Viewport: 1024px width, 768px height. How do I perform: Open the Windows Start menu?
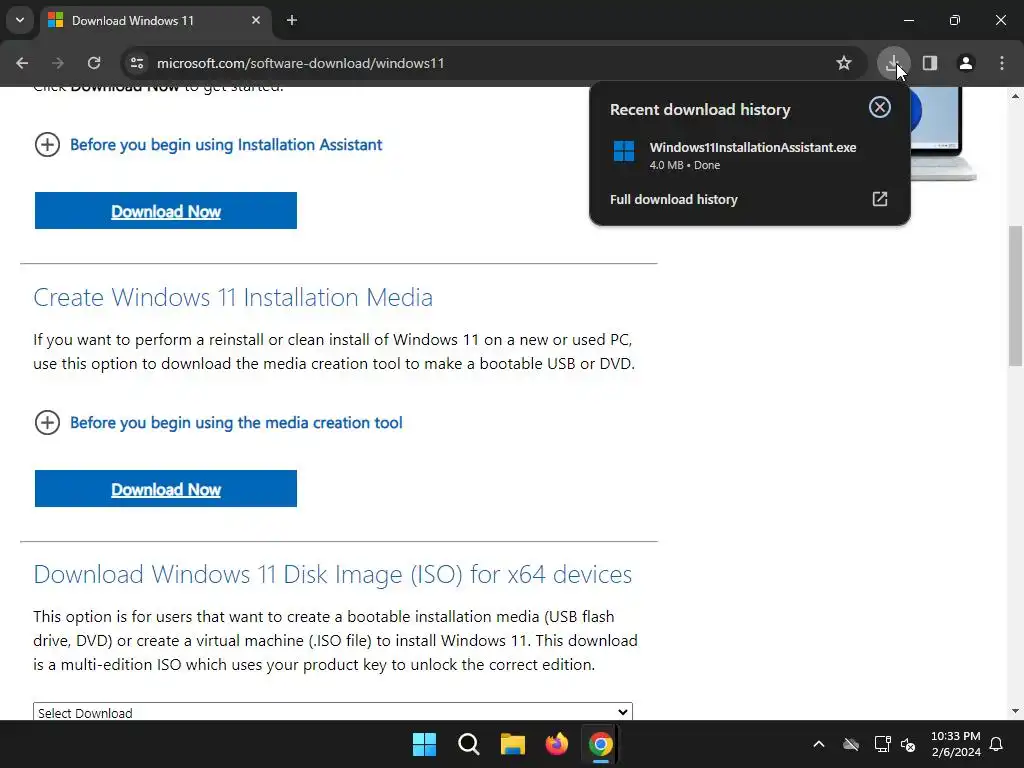click(424, 744)
